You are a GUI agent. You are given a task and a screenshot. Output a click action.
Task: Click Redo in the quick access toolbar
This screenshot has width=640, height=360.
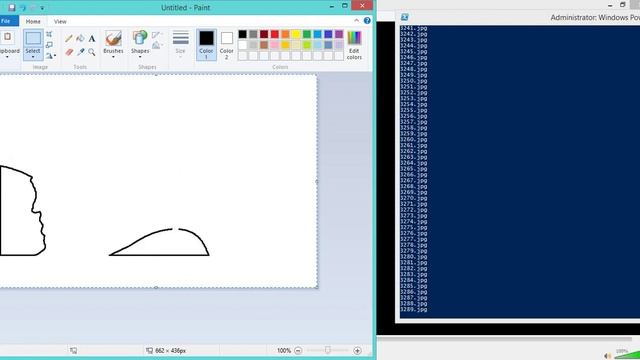(x=33, y=7)
